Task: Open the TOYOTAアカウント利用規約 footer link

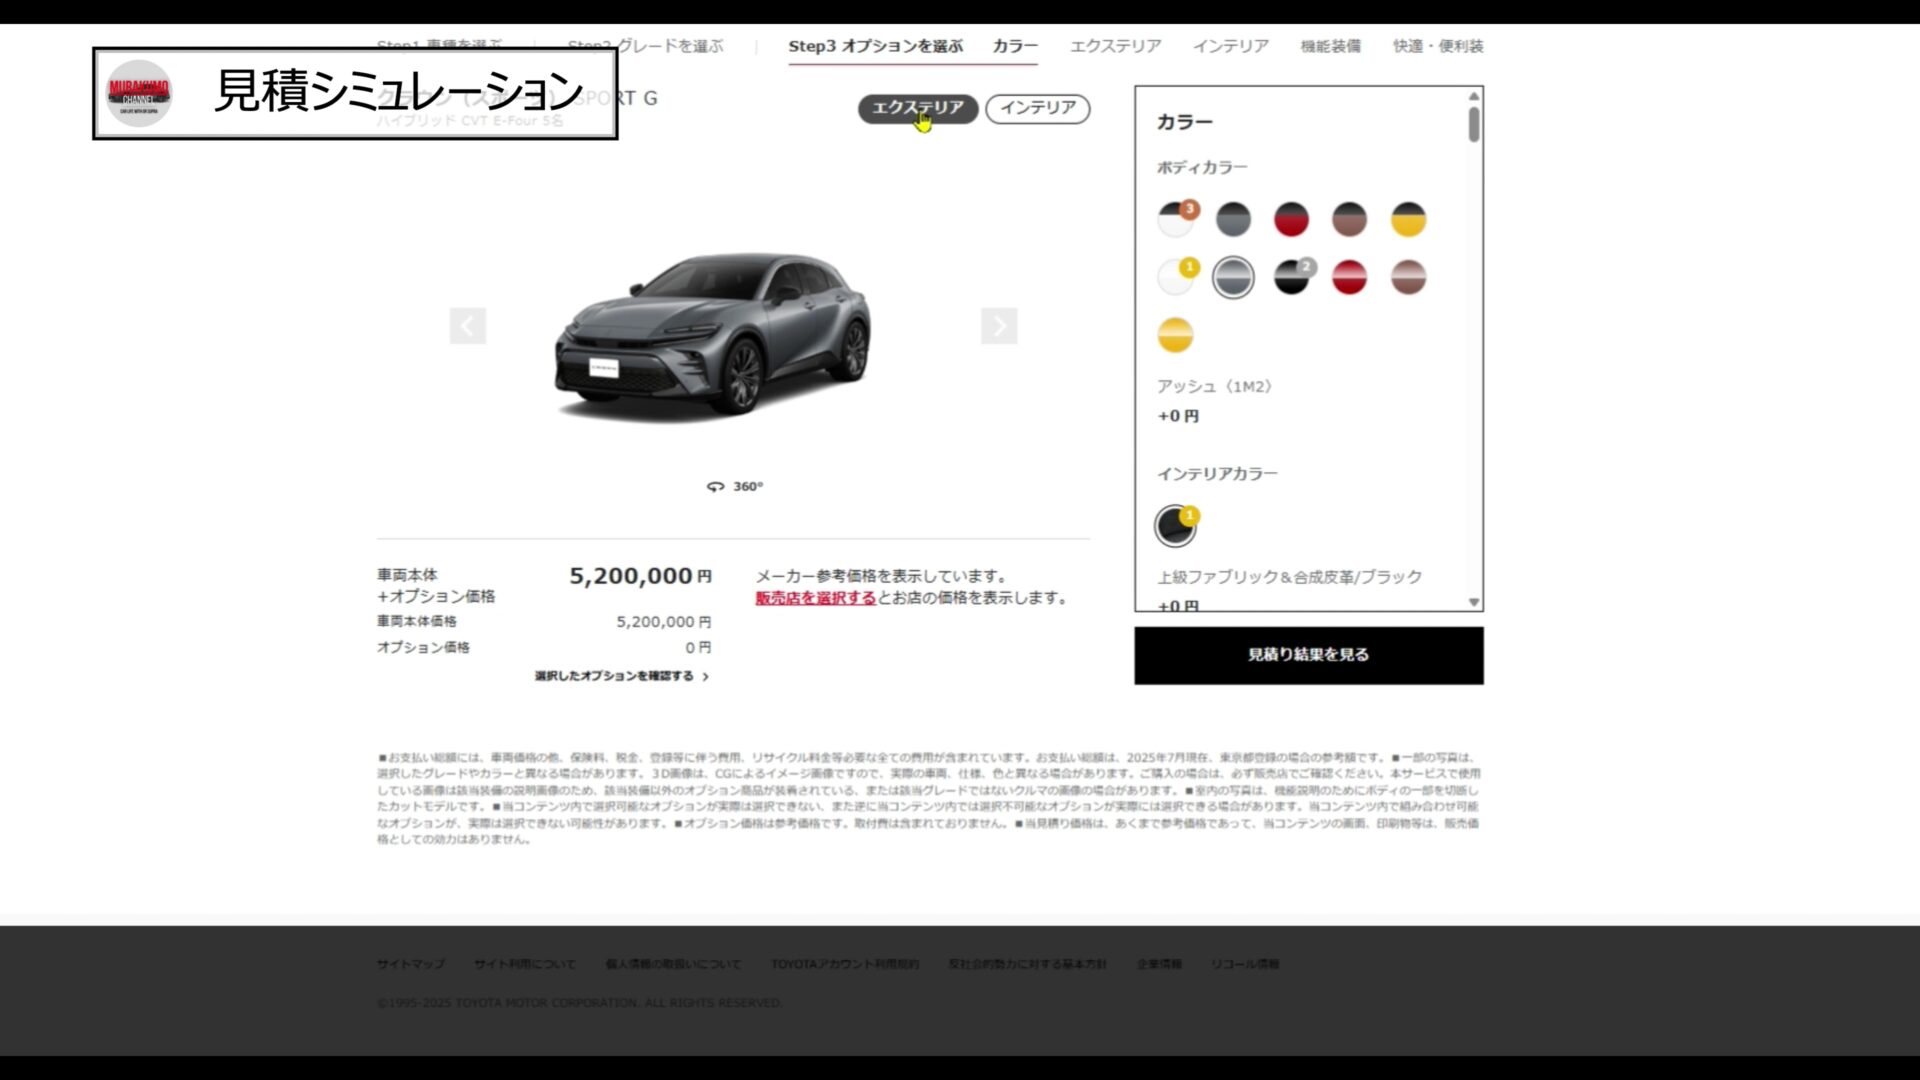Action: (845, 964)
